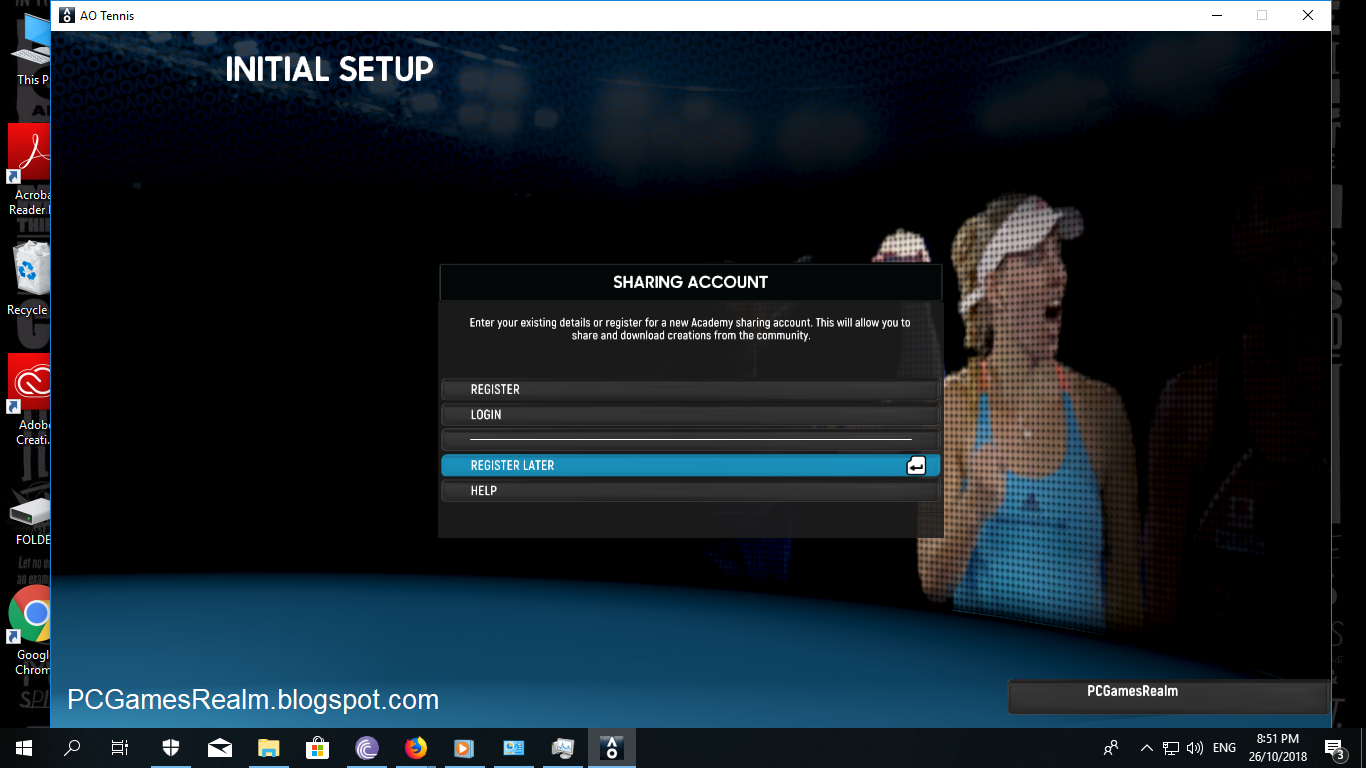Open Action Center notifications icon
The width and height of the screenshot is (1366, 768).
pyautogui.click(x=1334, y=747)
